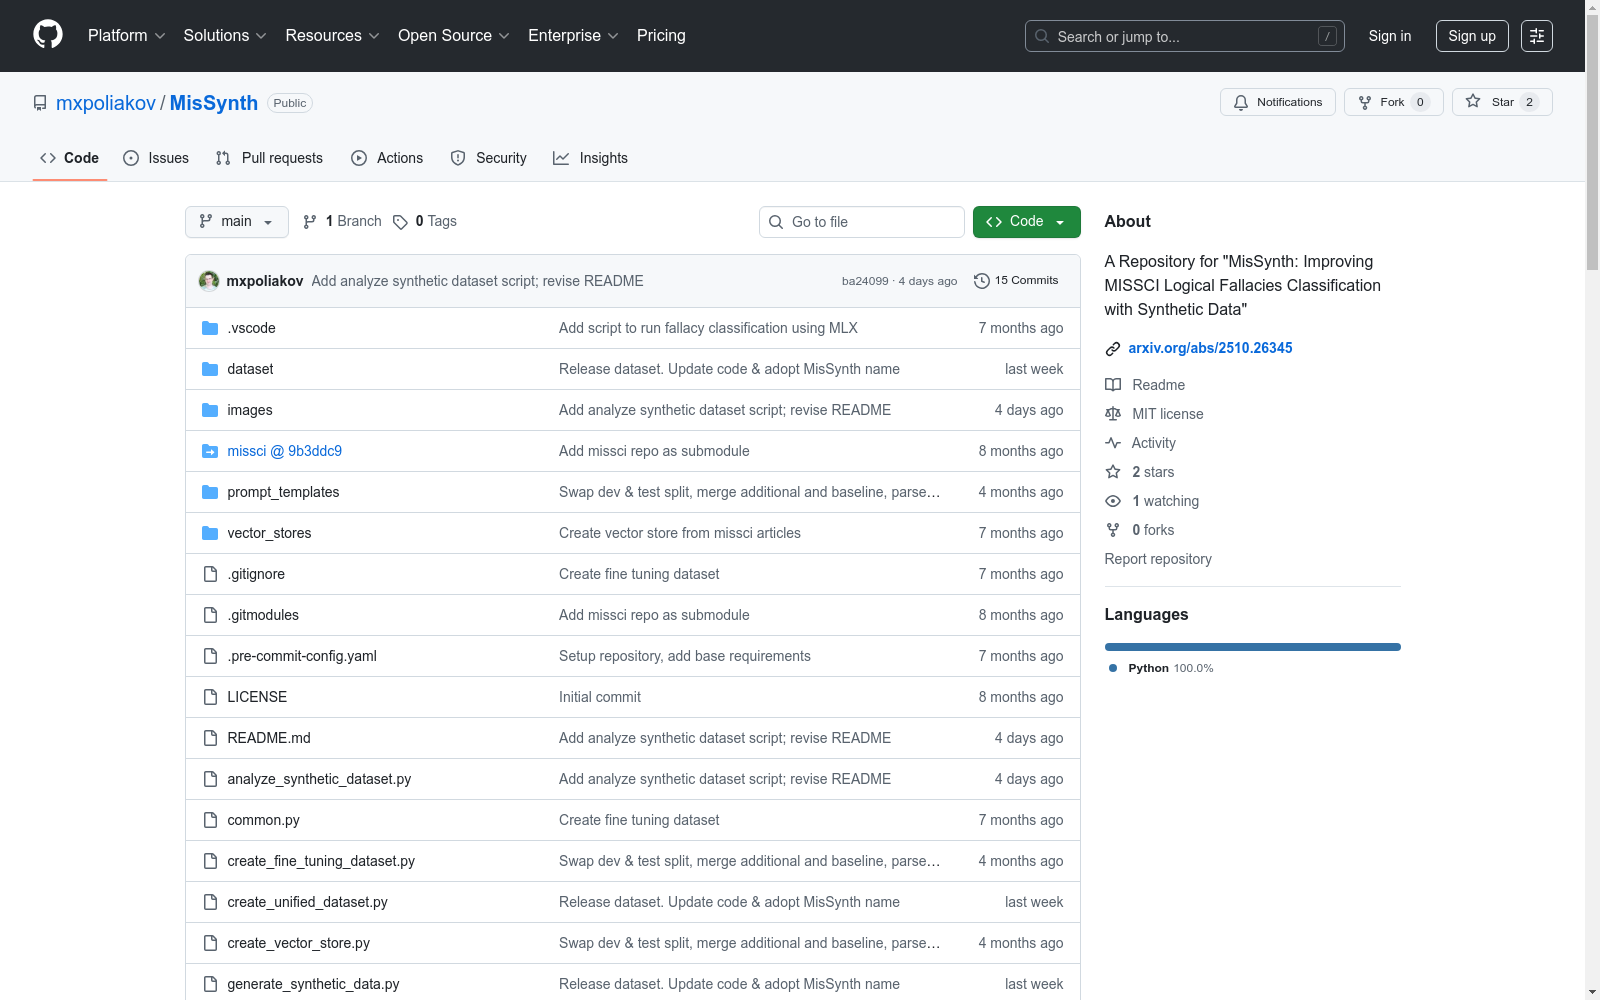This screenshot has height=1000, width=1600.
Task: Click the fork icon beside 0 forks
Action: [x=1113, y=530]
